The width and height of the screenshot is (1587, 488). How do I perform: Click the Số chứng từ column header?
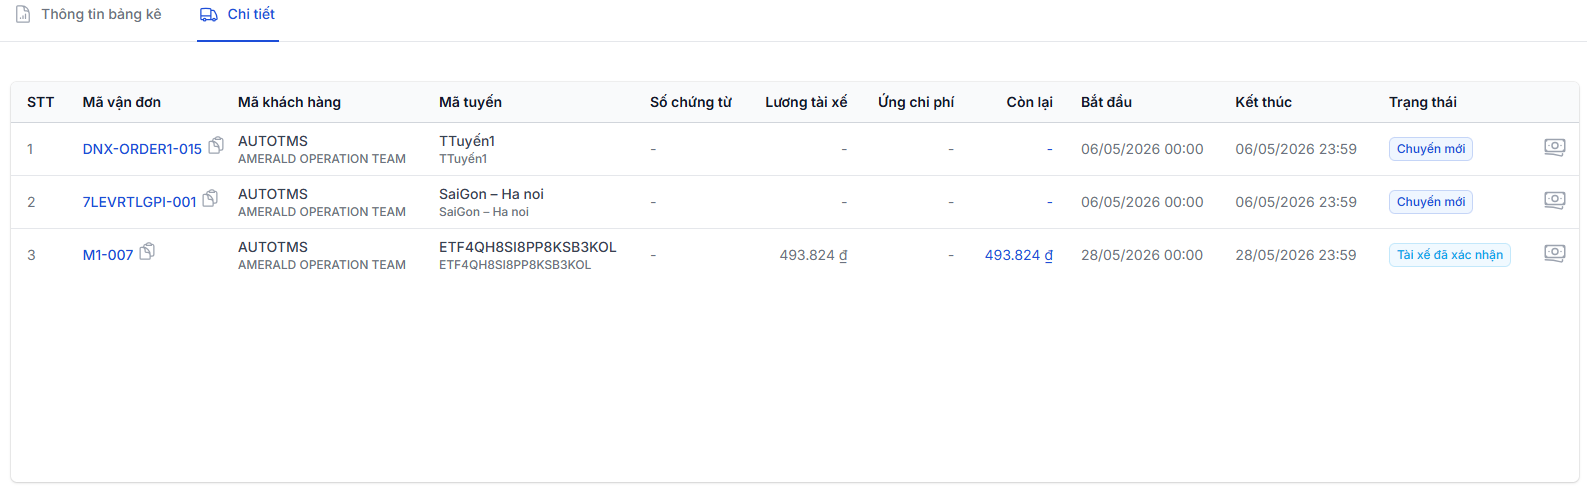coord(691,102)
